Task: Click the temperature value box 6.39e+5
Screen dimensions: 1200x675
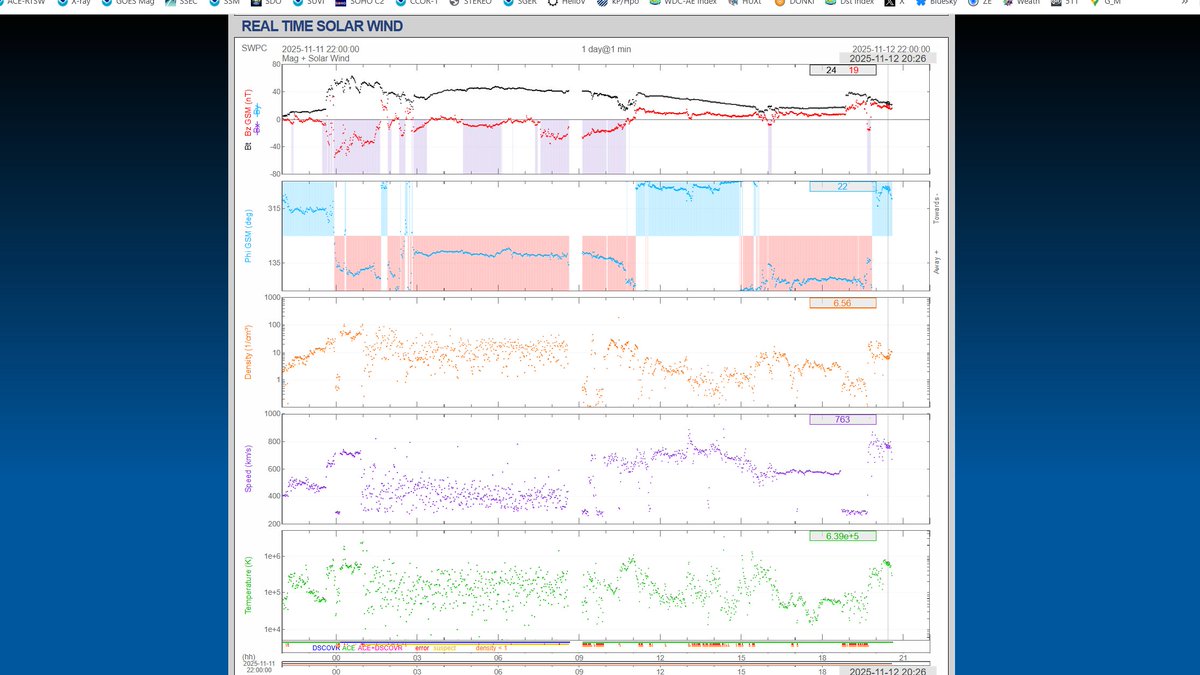Action: click(x=843, y=536)
